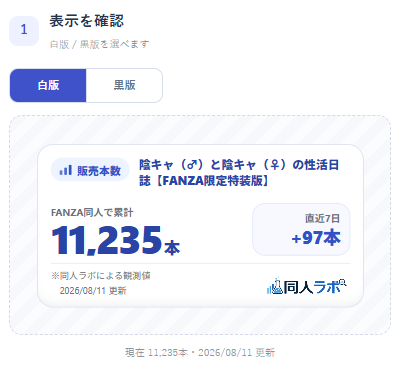Click the 白版 / 黒版を選べます subtitle

(x=99, y=44)
